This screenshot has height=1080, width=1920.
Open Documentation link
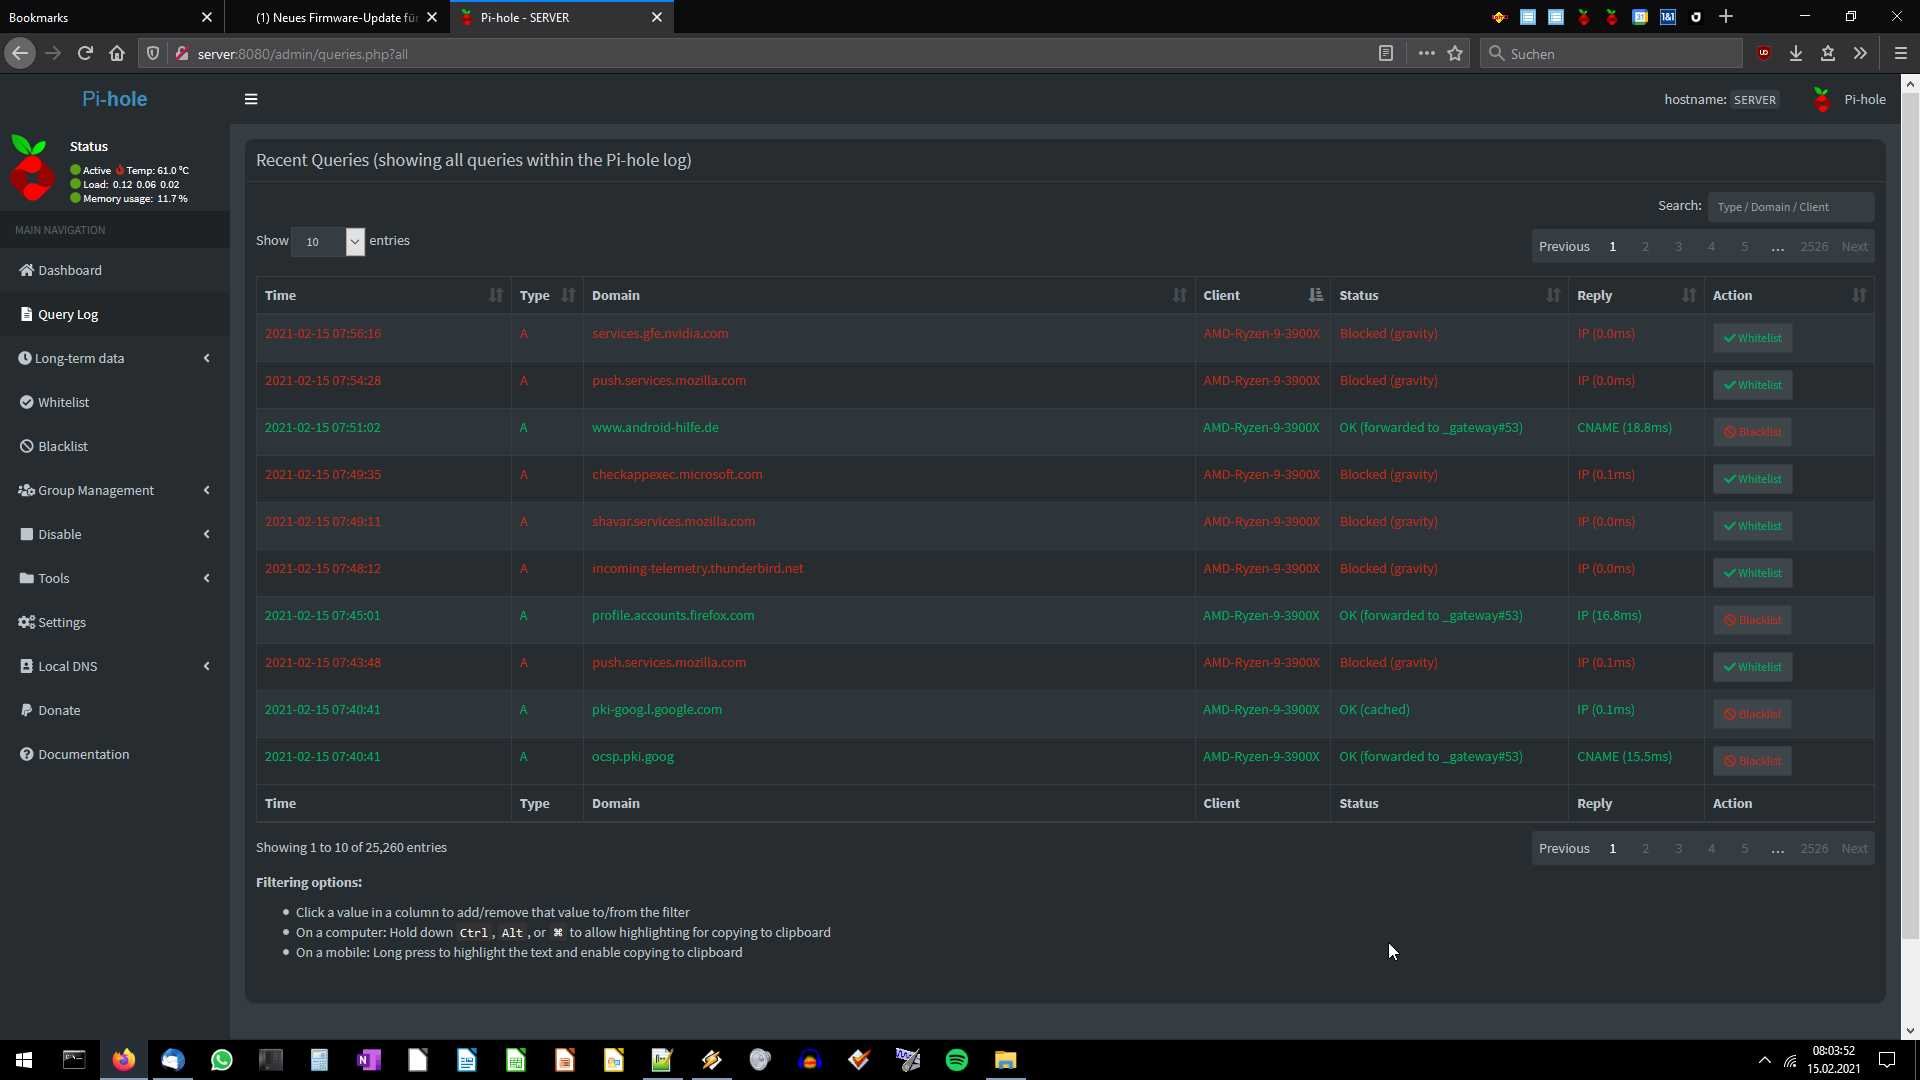(x=115, y=754)
